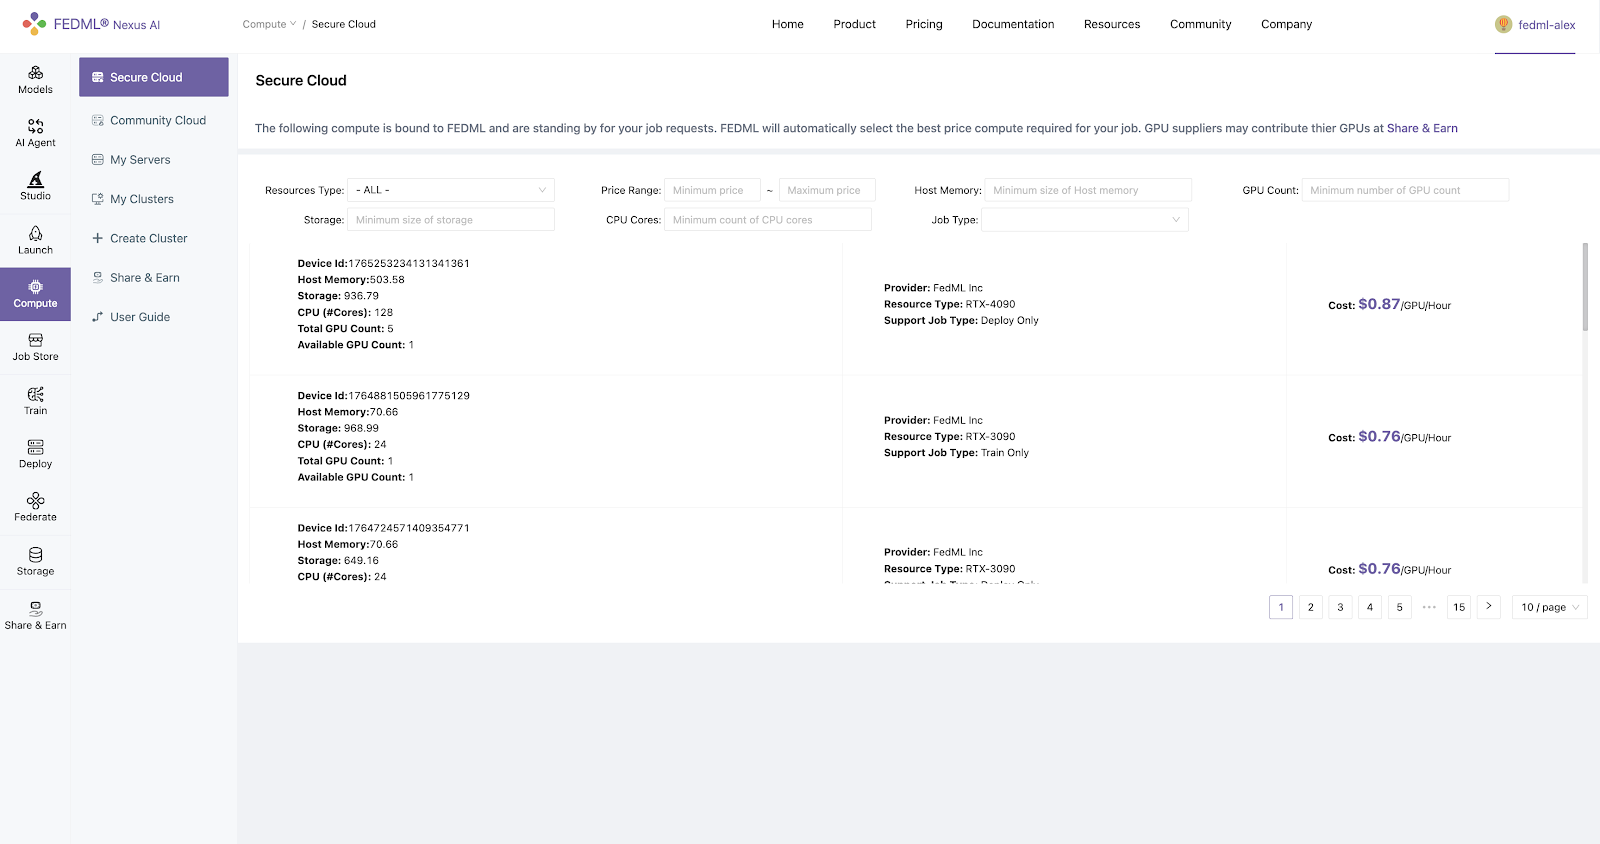The width and height of the screenshot is (1600, 844).
Task: Open the Job Type dropdown
Action: click(x=1085, y=219)
